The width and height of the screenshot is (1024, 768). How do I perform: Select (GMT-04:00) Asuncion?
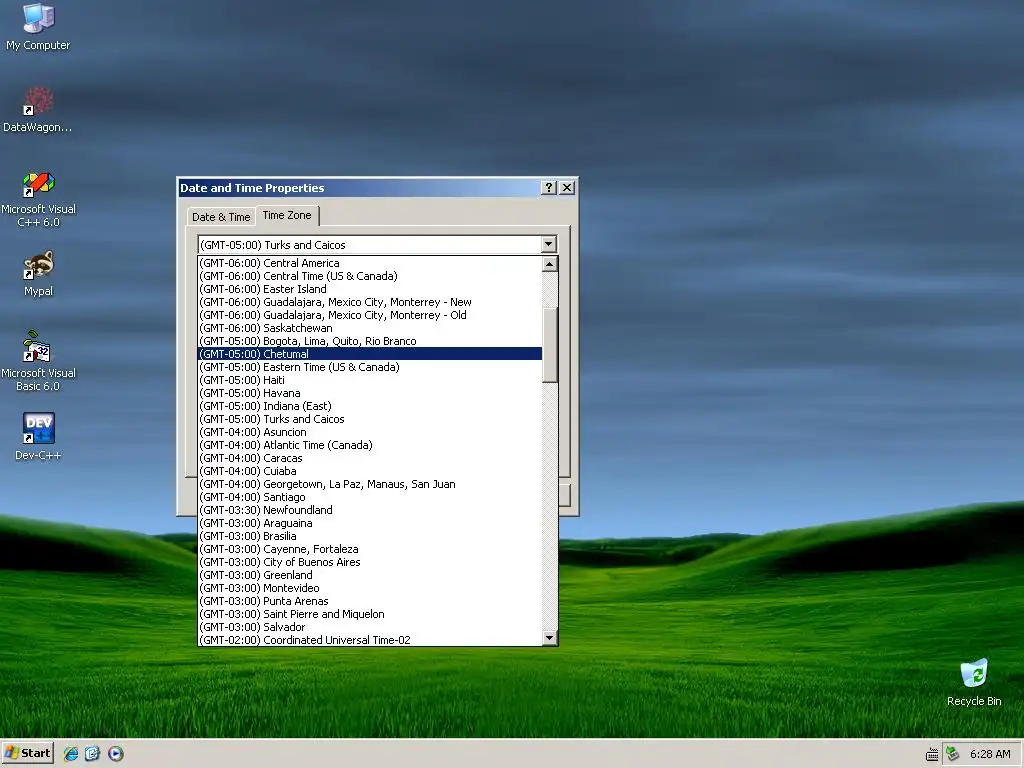[370, 432]
